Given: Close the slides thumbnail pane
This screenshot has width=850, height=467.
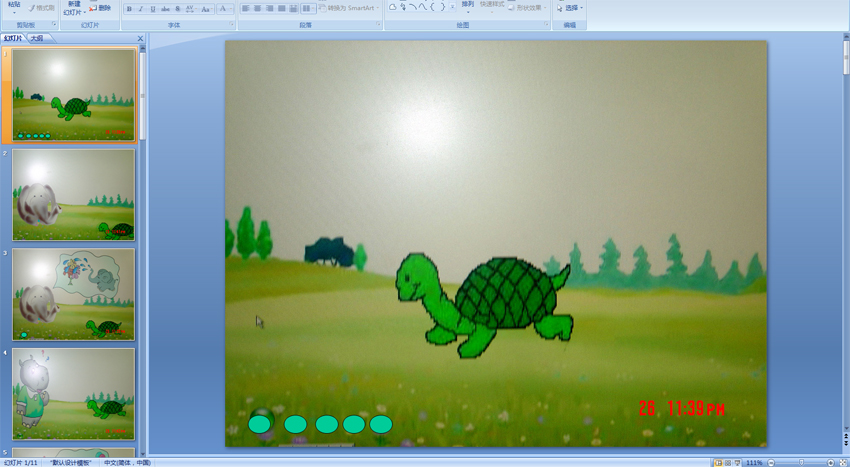Looking at the screenshot, I should click(140, 39).
